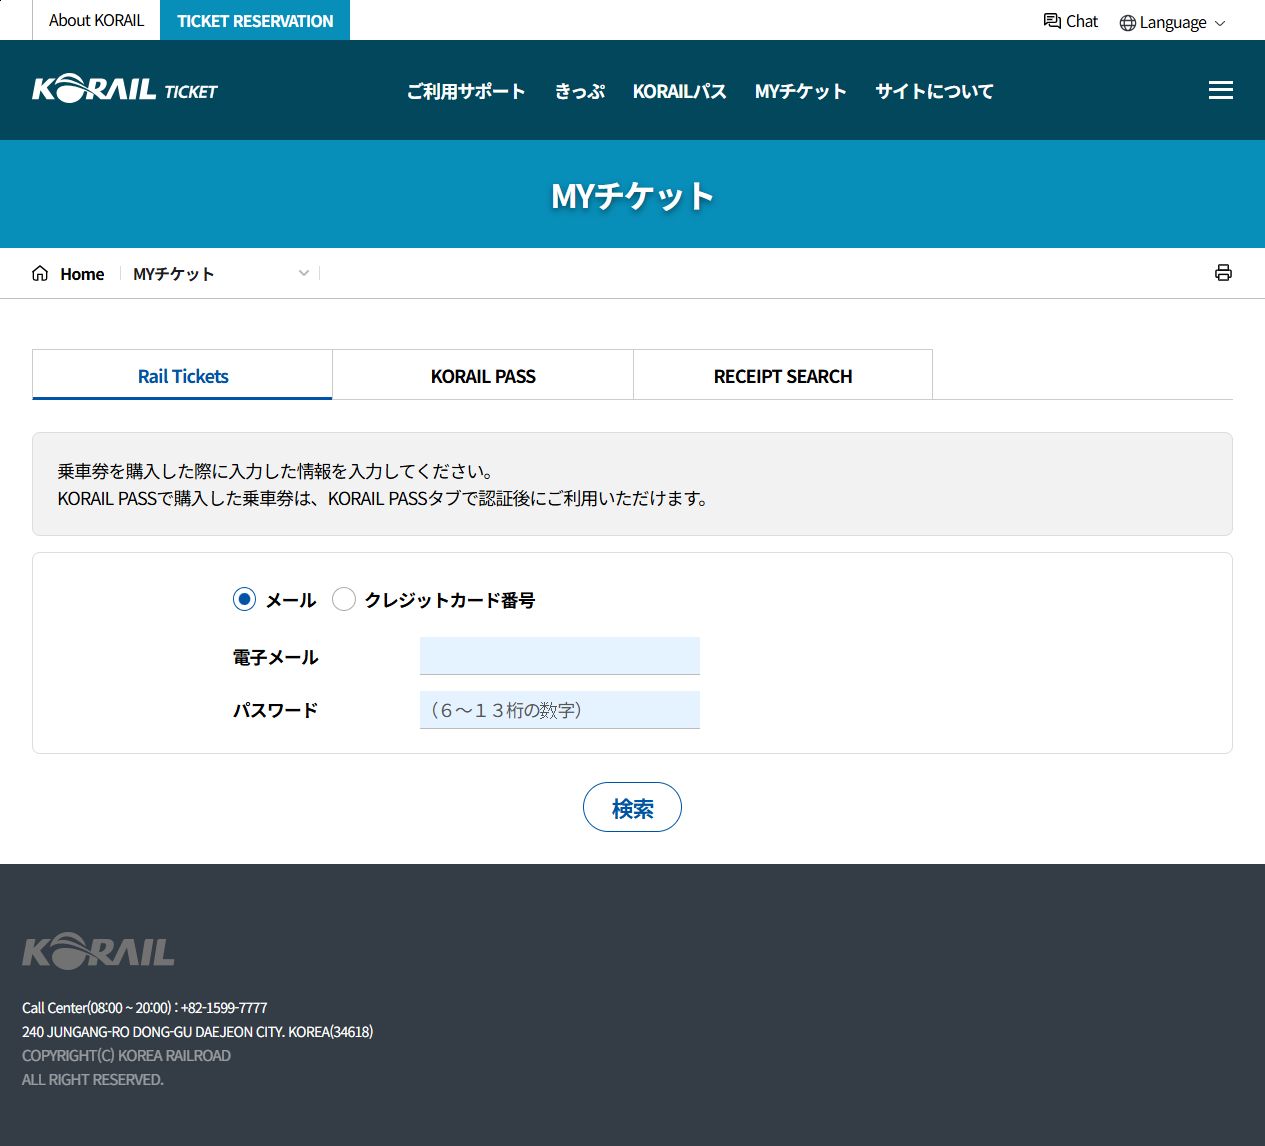Click the Chat link text

tap(1082, 21)
